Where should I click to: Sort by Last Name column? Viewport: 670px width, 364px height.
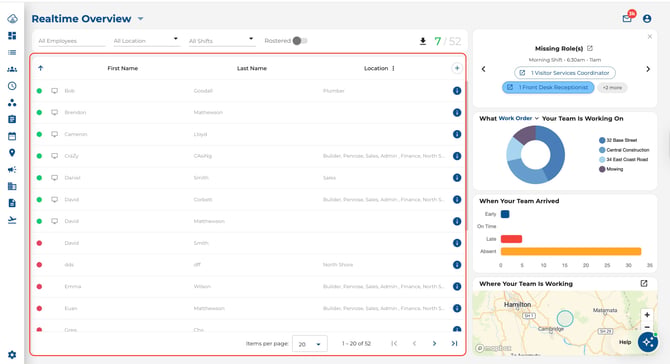tap(252, 68)
